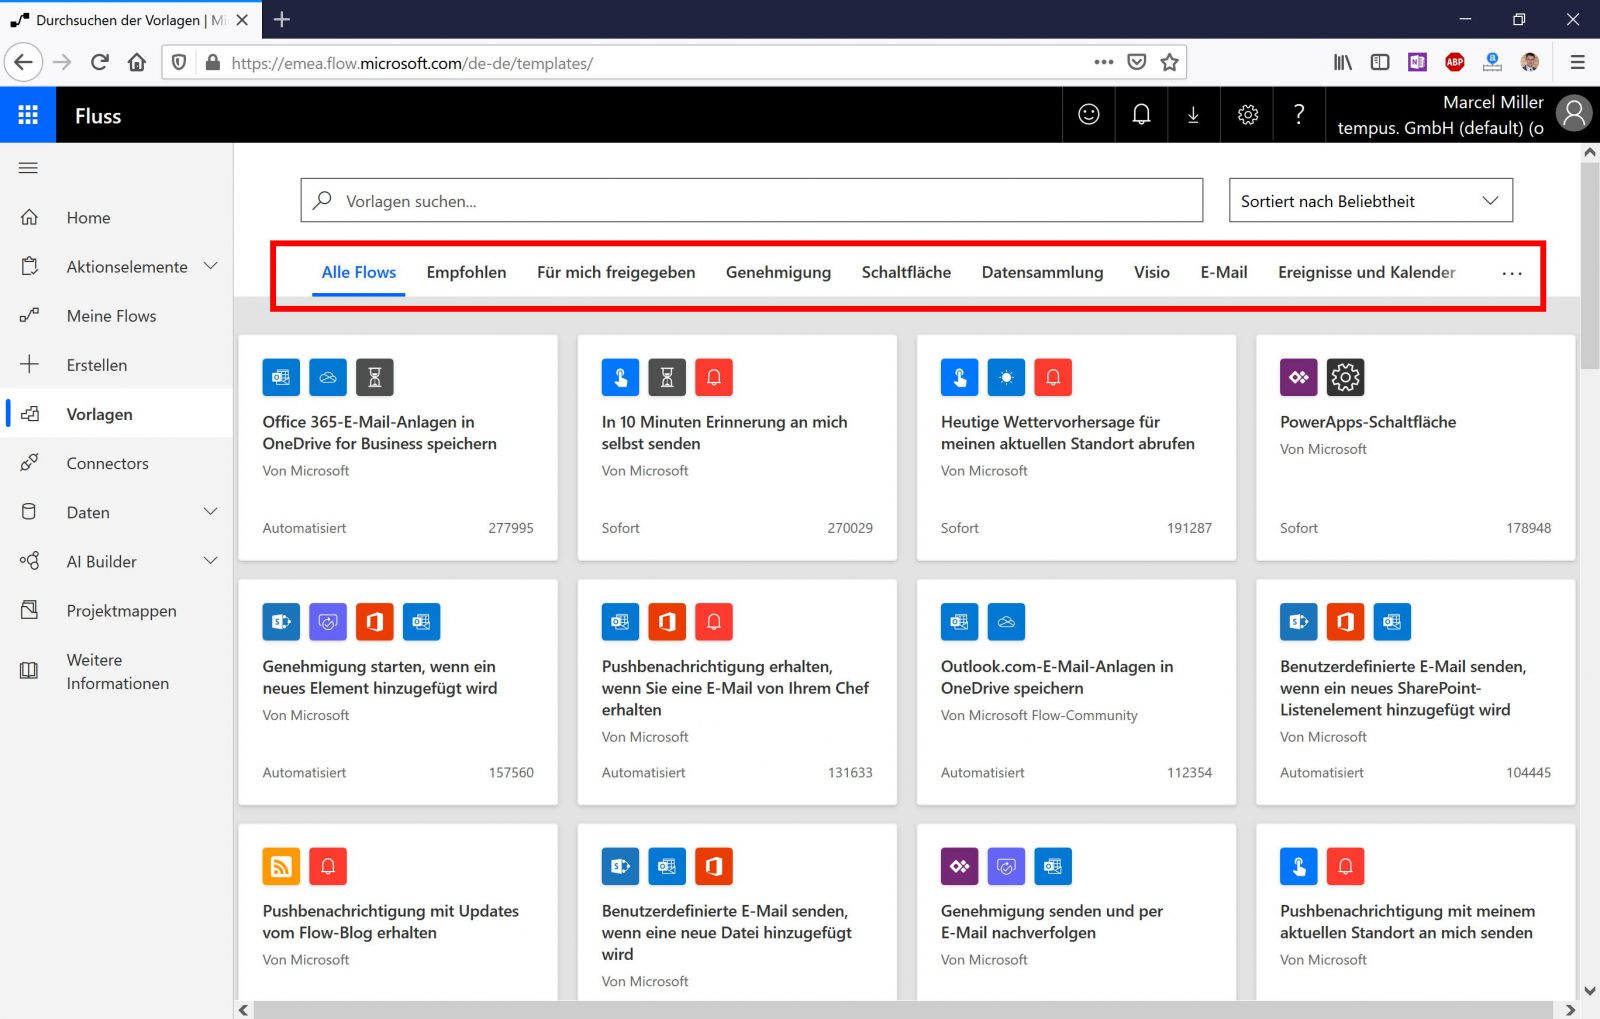Click the Help question mark icon
The height and width of the screenshot is (1019, 1600).
1299,114
